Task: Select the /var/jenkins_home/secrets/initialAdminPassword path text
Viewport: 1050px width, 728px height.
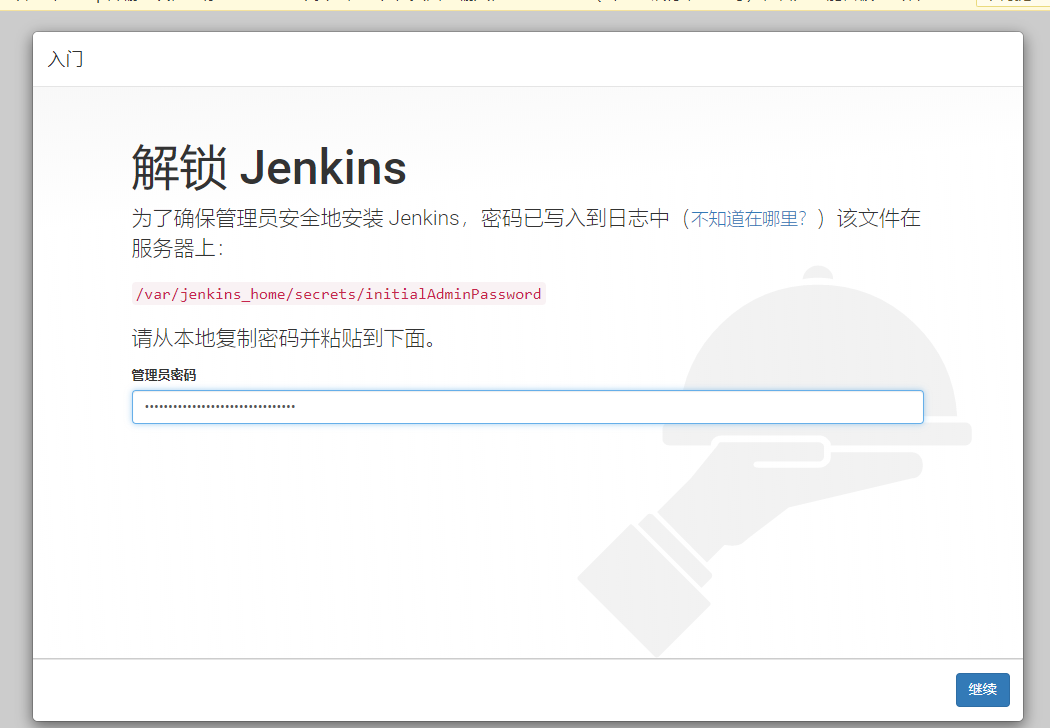Action: (x=338, y=294)
